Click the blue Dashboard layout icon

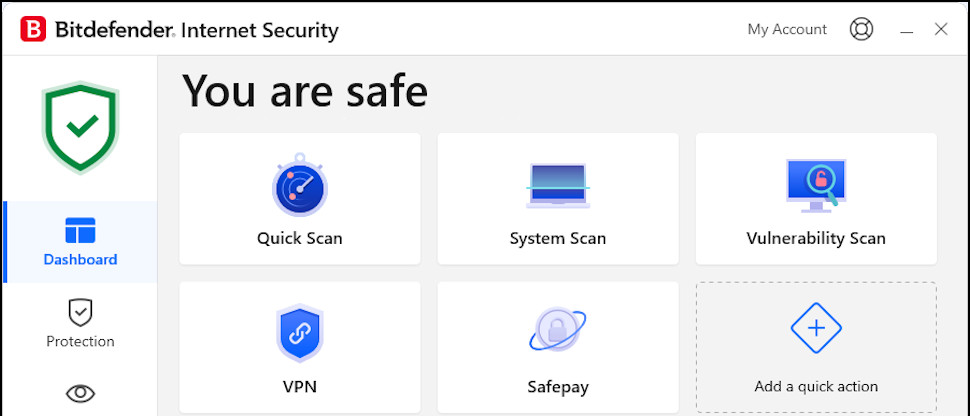80,230
